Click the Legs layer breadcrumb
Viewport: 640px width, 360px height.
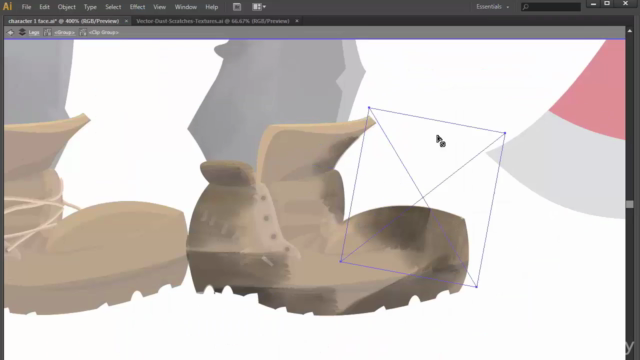pyautogui.click(x=34, y=32)
